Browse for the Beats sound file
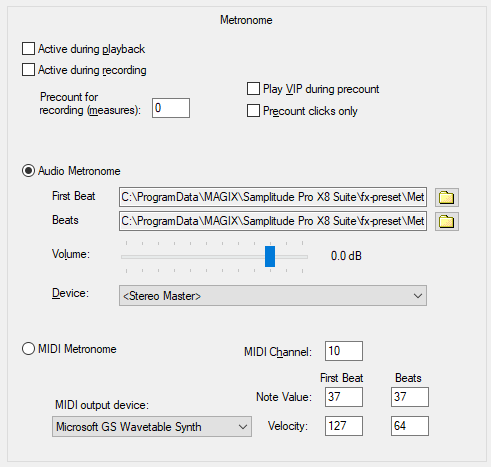Image resolution: width=491 pixels, height=467 pixels. [x=447, y=221]
